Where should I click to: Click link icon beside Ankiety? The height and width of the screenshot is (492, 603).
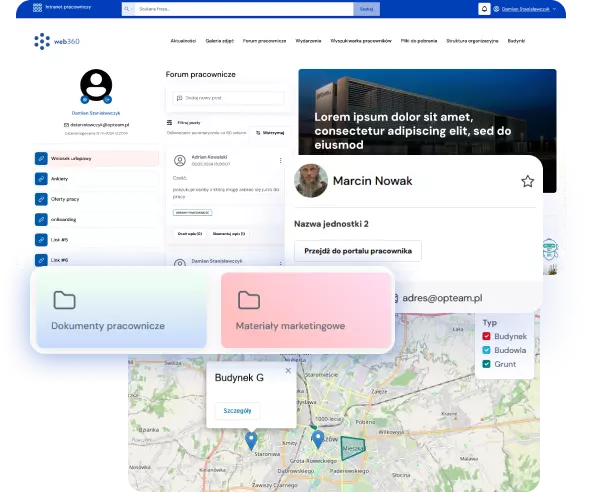point(41,179)
